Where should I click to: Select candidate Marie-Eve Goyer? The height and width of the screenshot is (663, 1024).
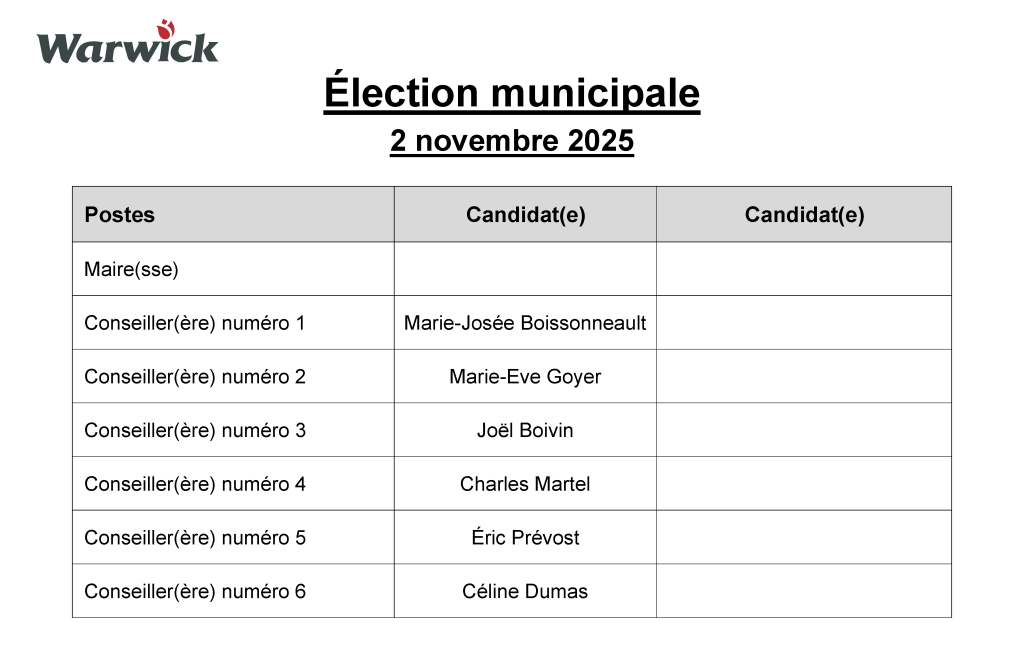[x=525, y=377]
